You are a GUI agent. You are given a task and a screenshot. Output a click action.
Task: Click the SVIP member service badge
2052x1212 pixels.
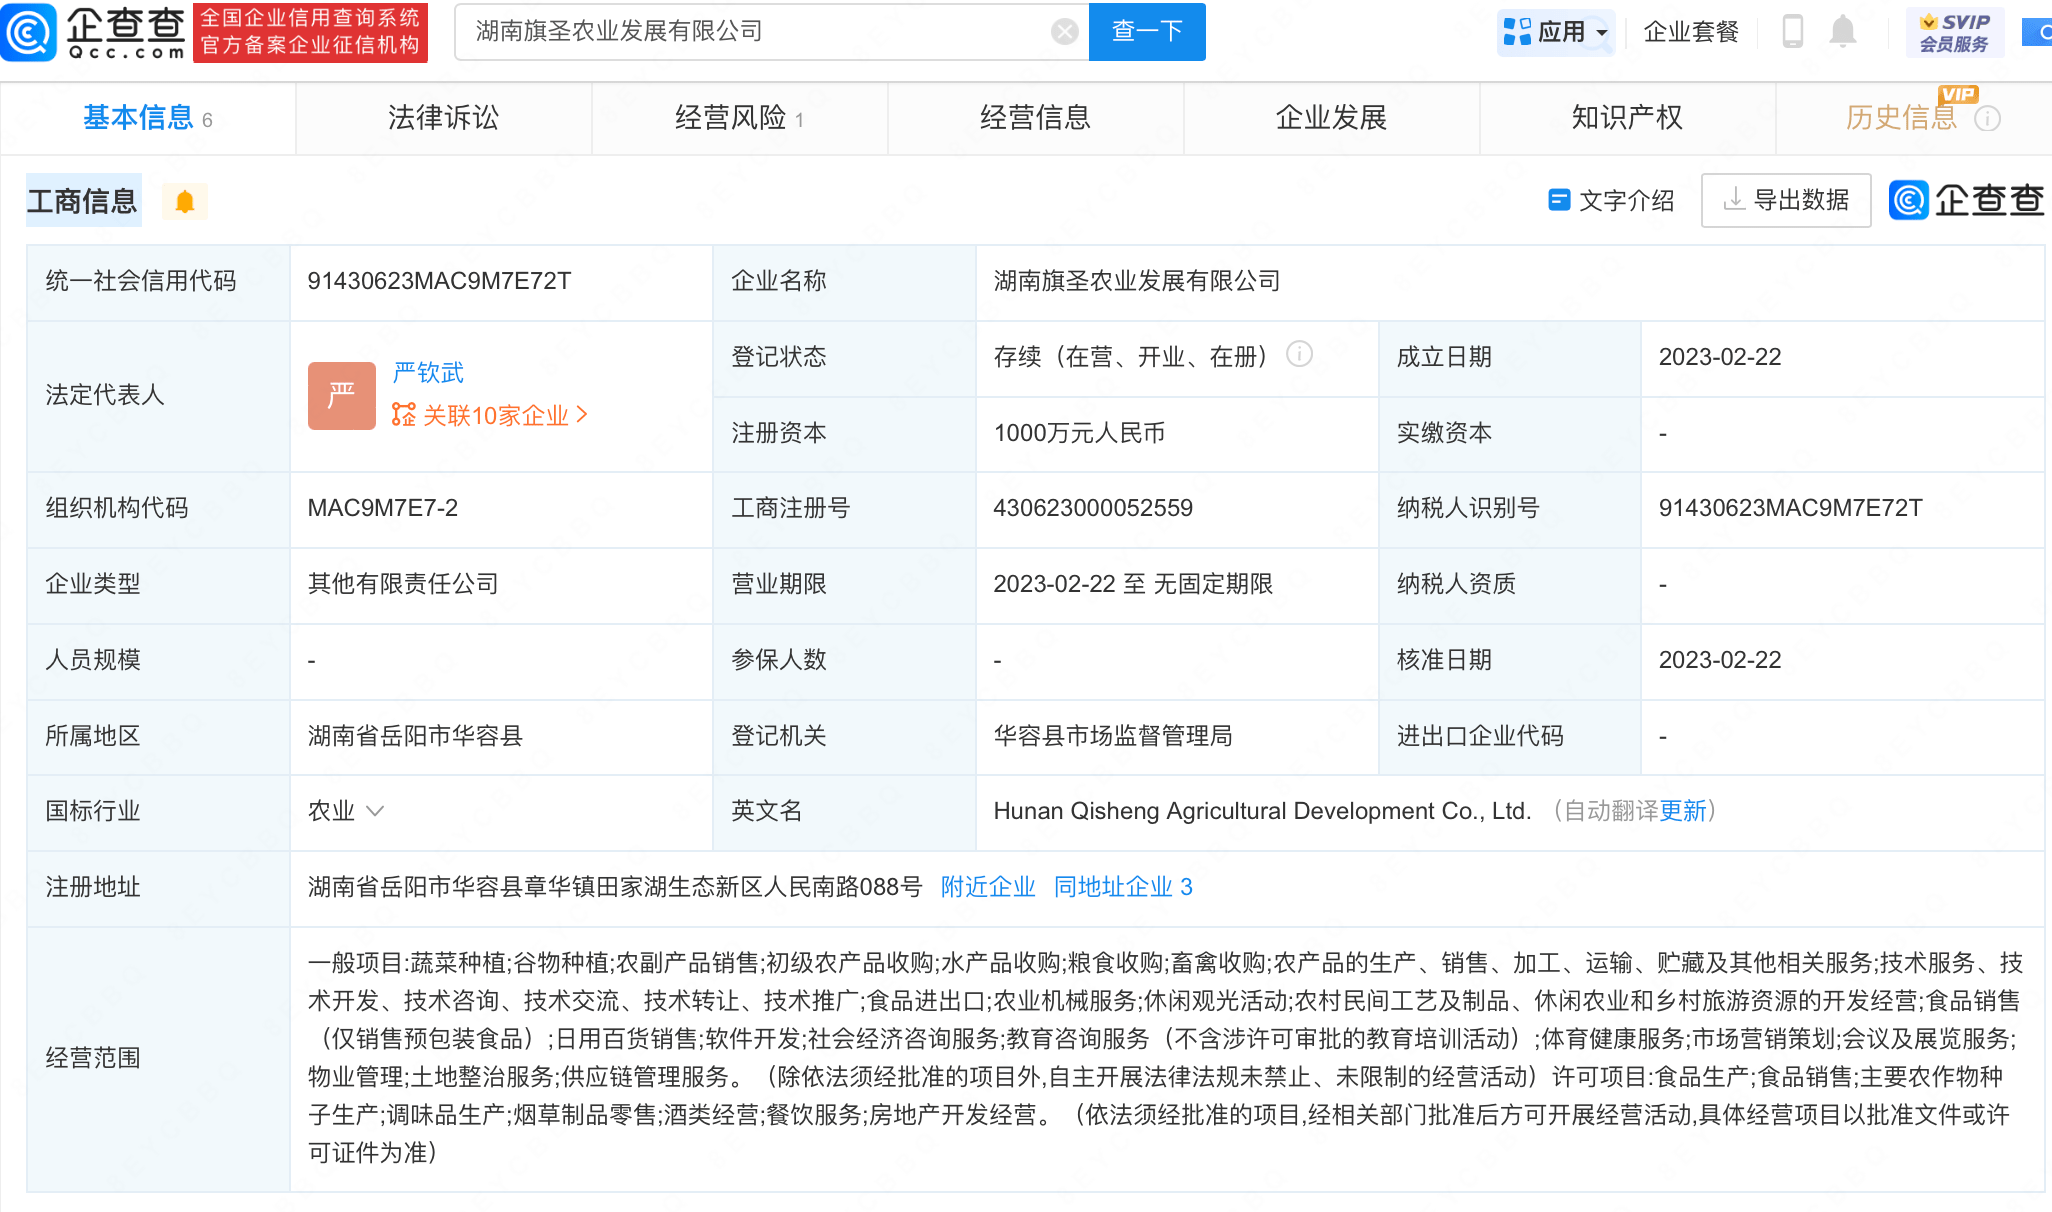[1955, 32]
